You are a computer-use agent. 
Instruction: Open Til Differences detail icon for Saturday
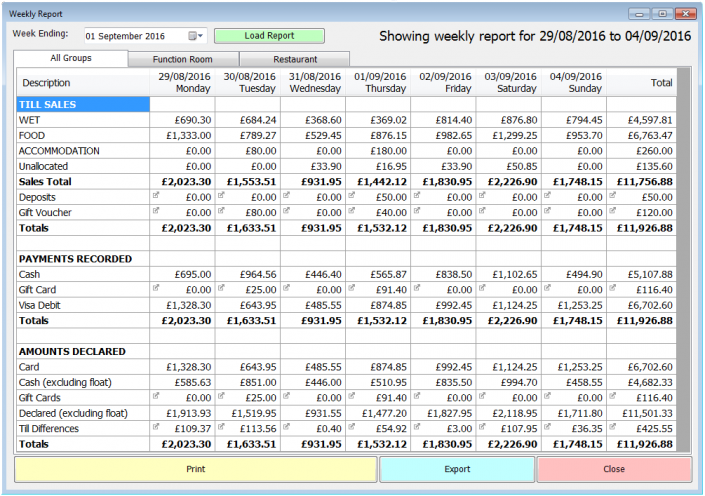click(482, 427)
